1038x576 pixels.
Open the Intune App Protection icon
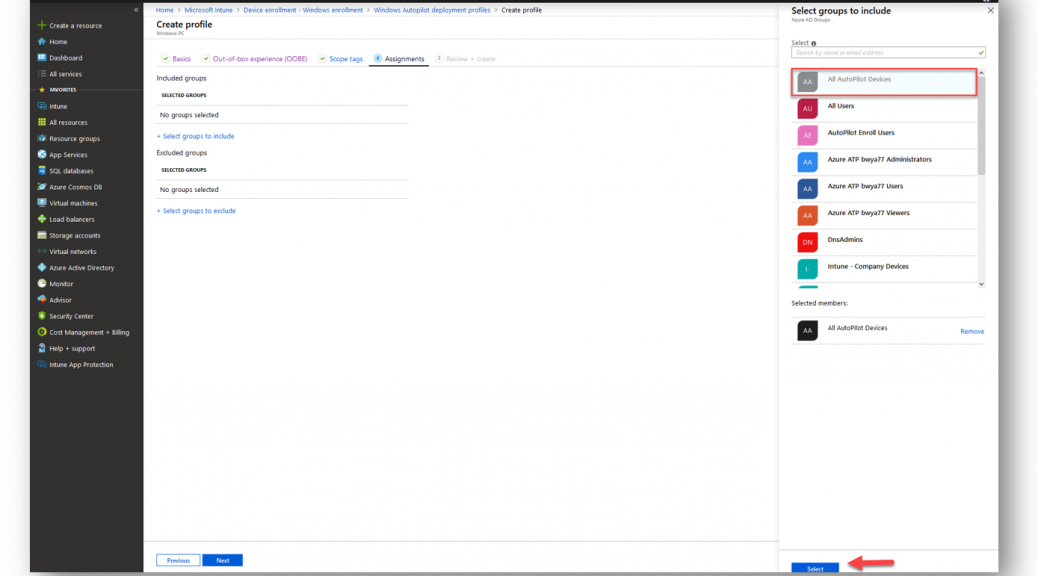point(42,364)
